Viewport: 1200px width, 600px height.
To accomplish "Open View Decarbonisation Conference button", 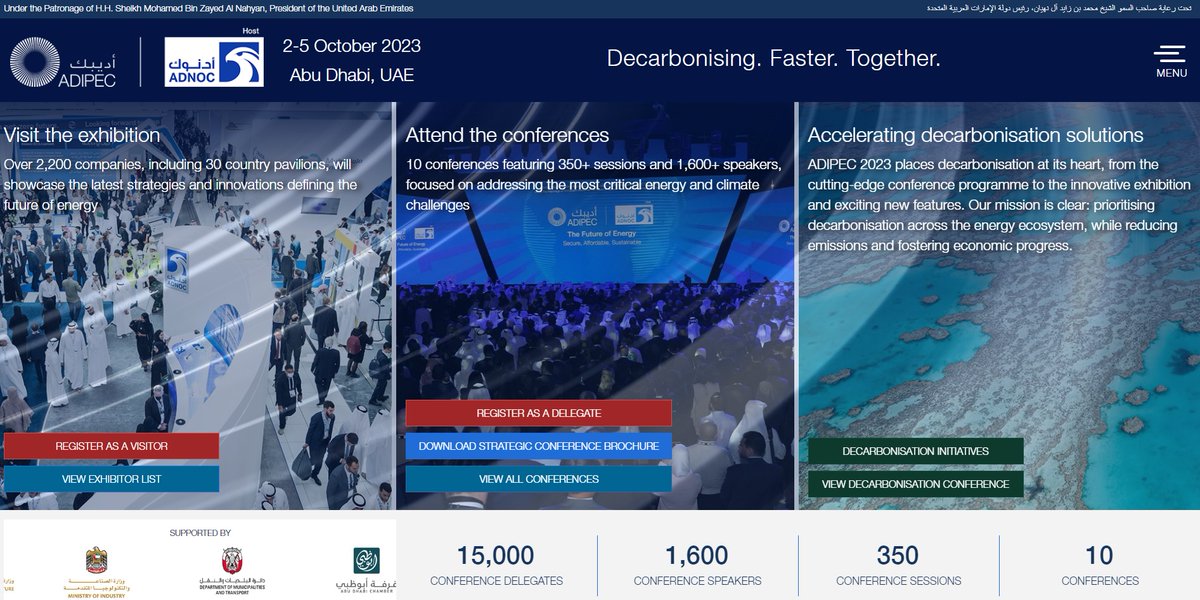I will pyautogui.click(x=916, y=484).
